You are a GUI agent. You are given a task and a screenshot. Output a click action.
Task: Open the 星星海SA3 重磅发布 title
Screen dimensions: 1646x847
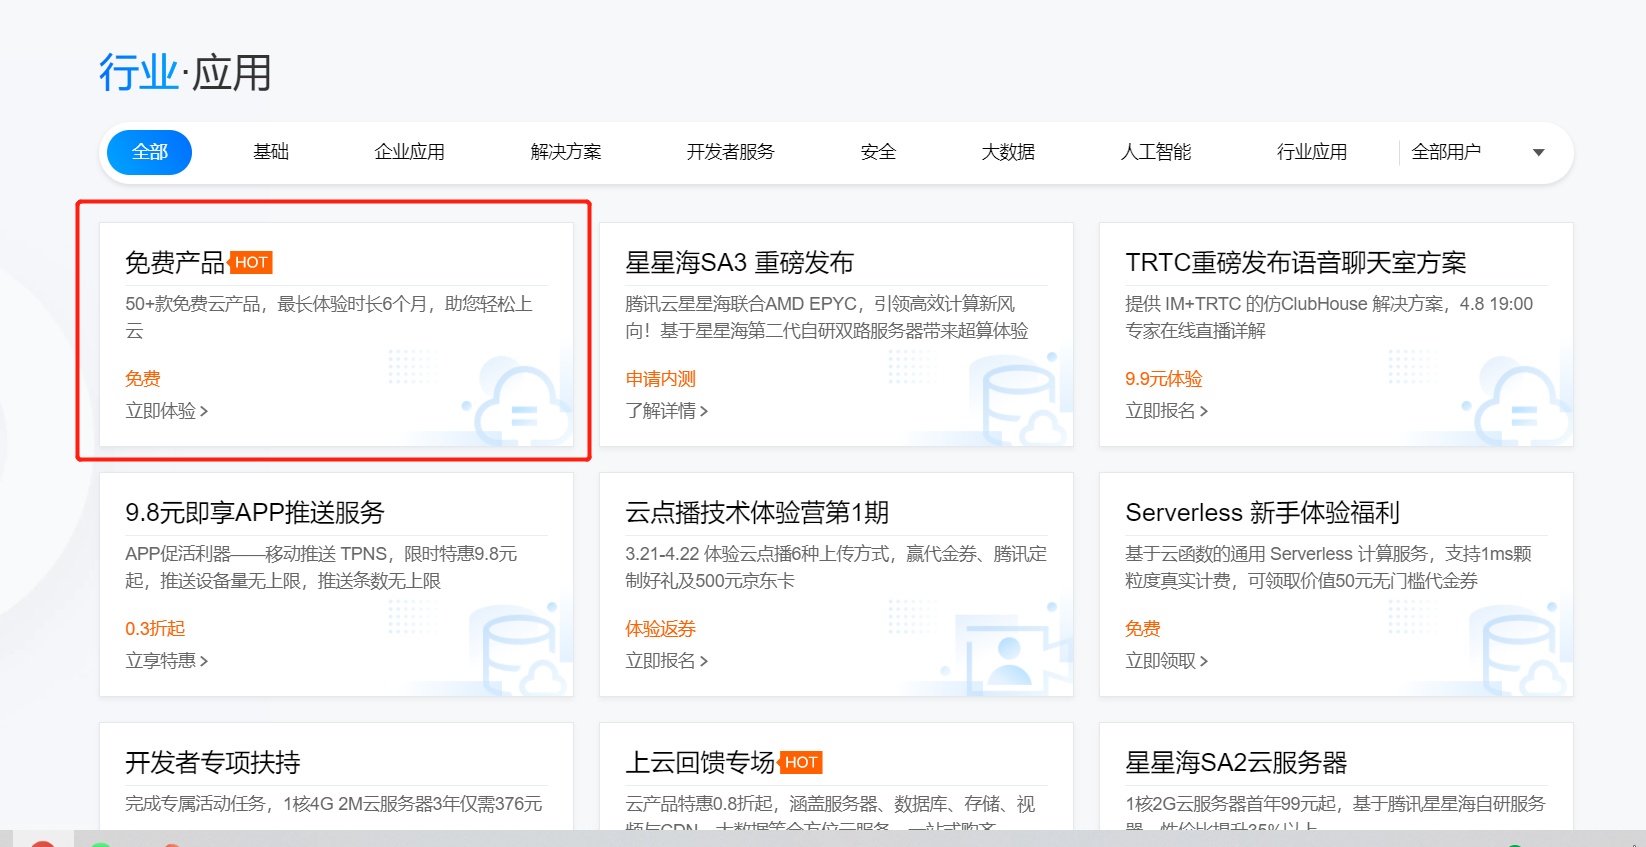tap(739, 263)
